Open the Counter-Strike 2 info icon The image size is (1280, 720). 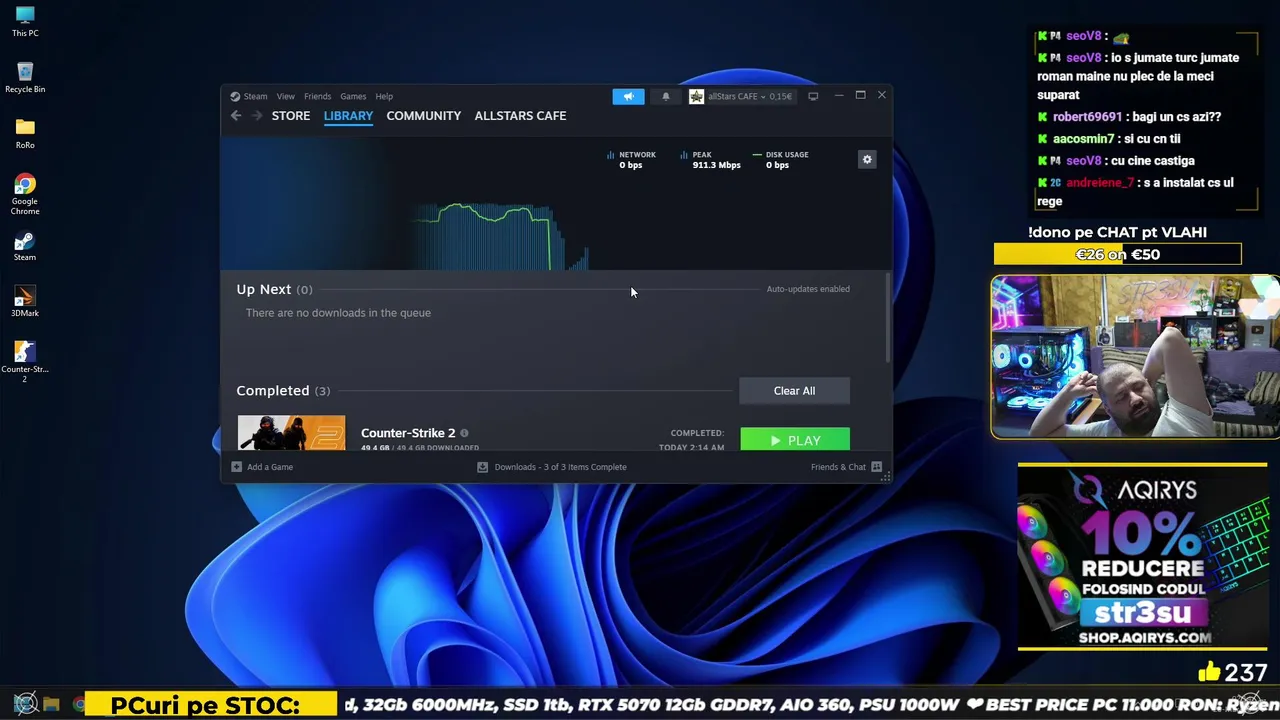(464, 433)
